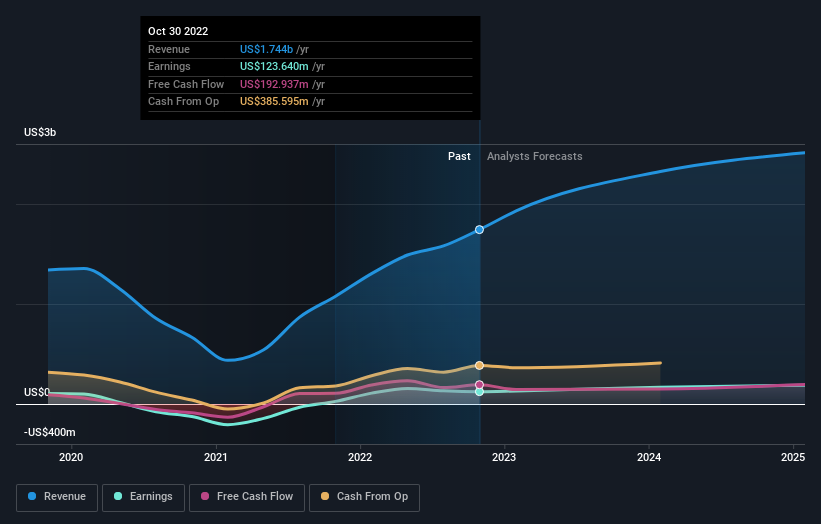Toggle the Free Cash Flow legend button
This screenshot has width=821, height=524.
tap(247, 497)
